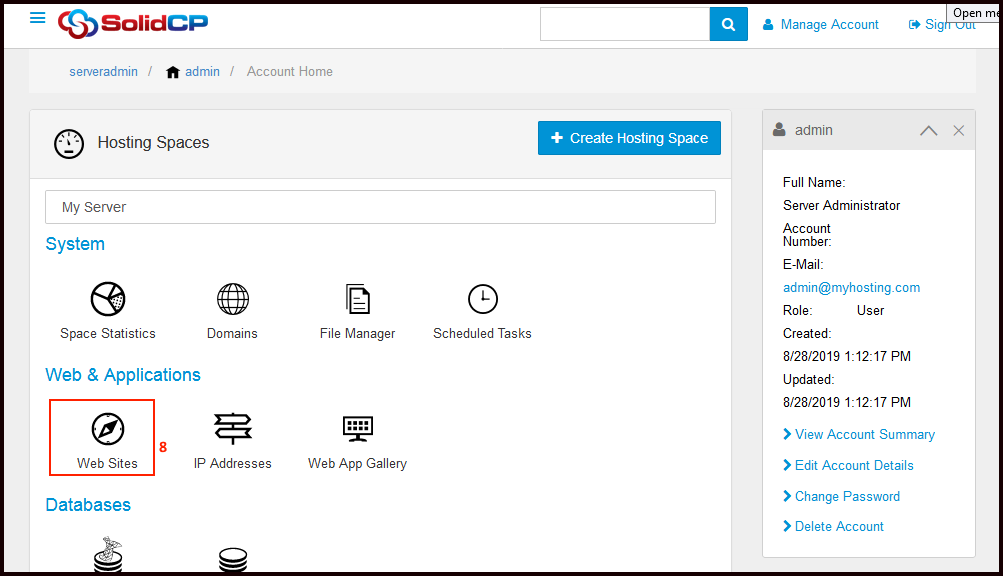
Task: Click in the search input field
Action: 625,24
